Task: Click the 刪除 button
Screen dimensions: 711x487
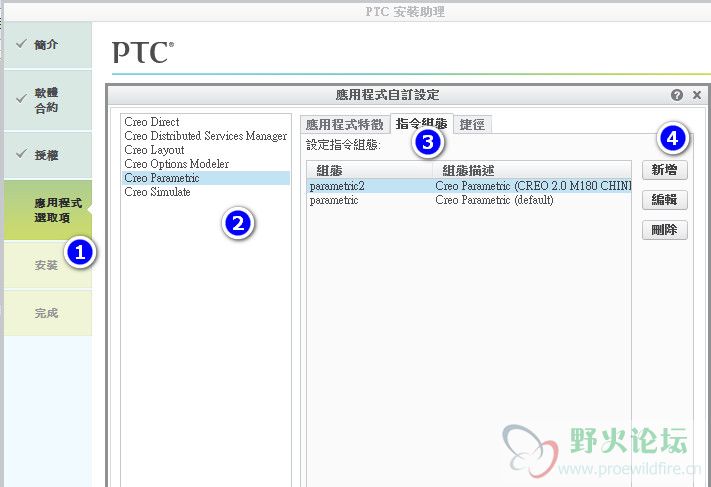Action: (664, 230)
